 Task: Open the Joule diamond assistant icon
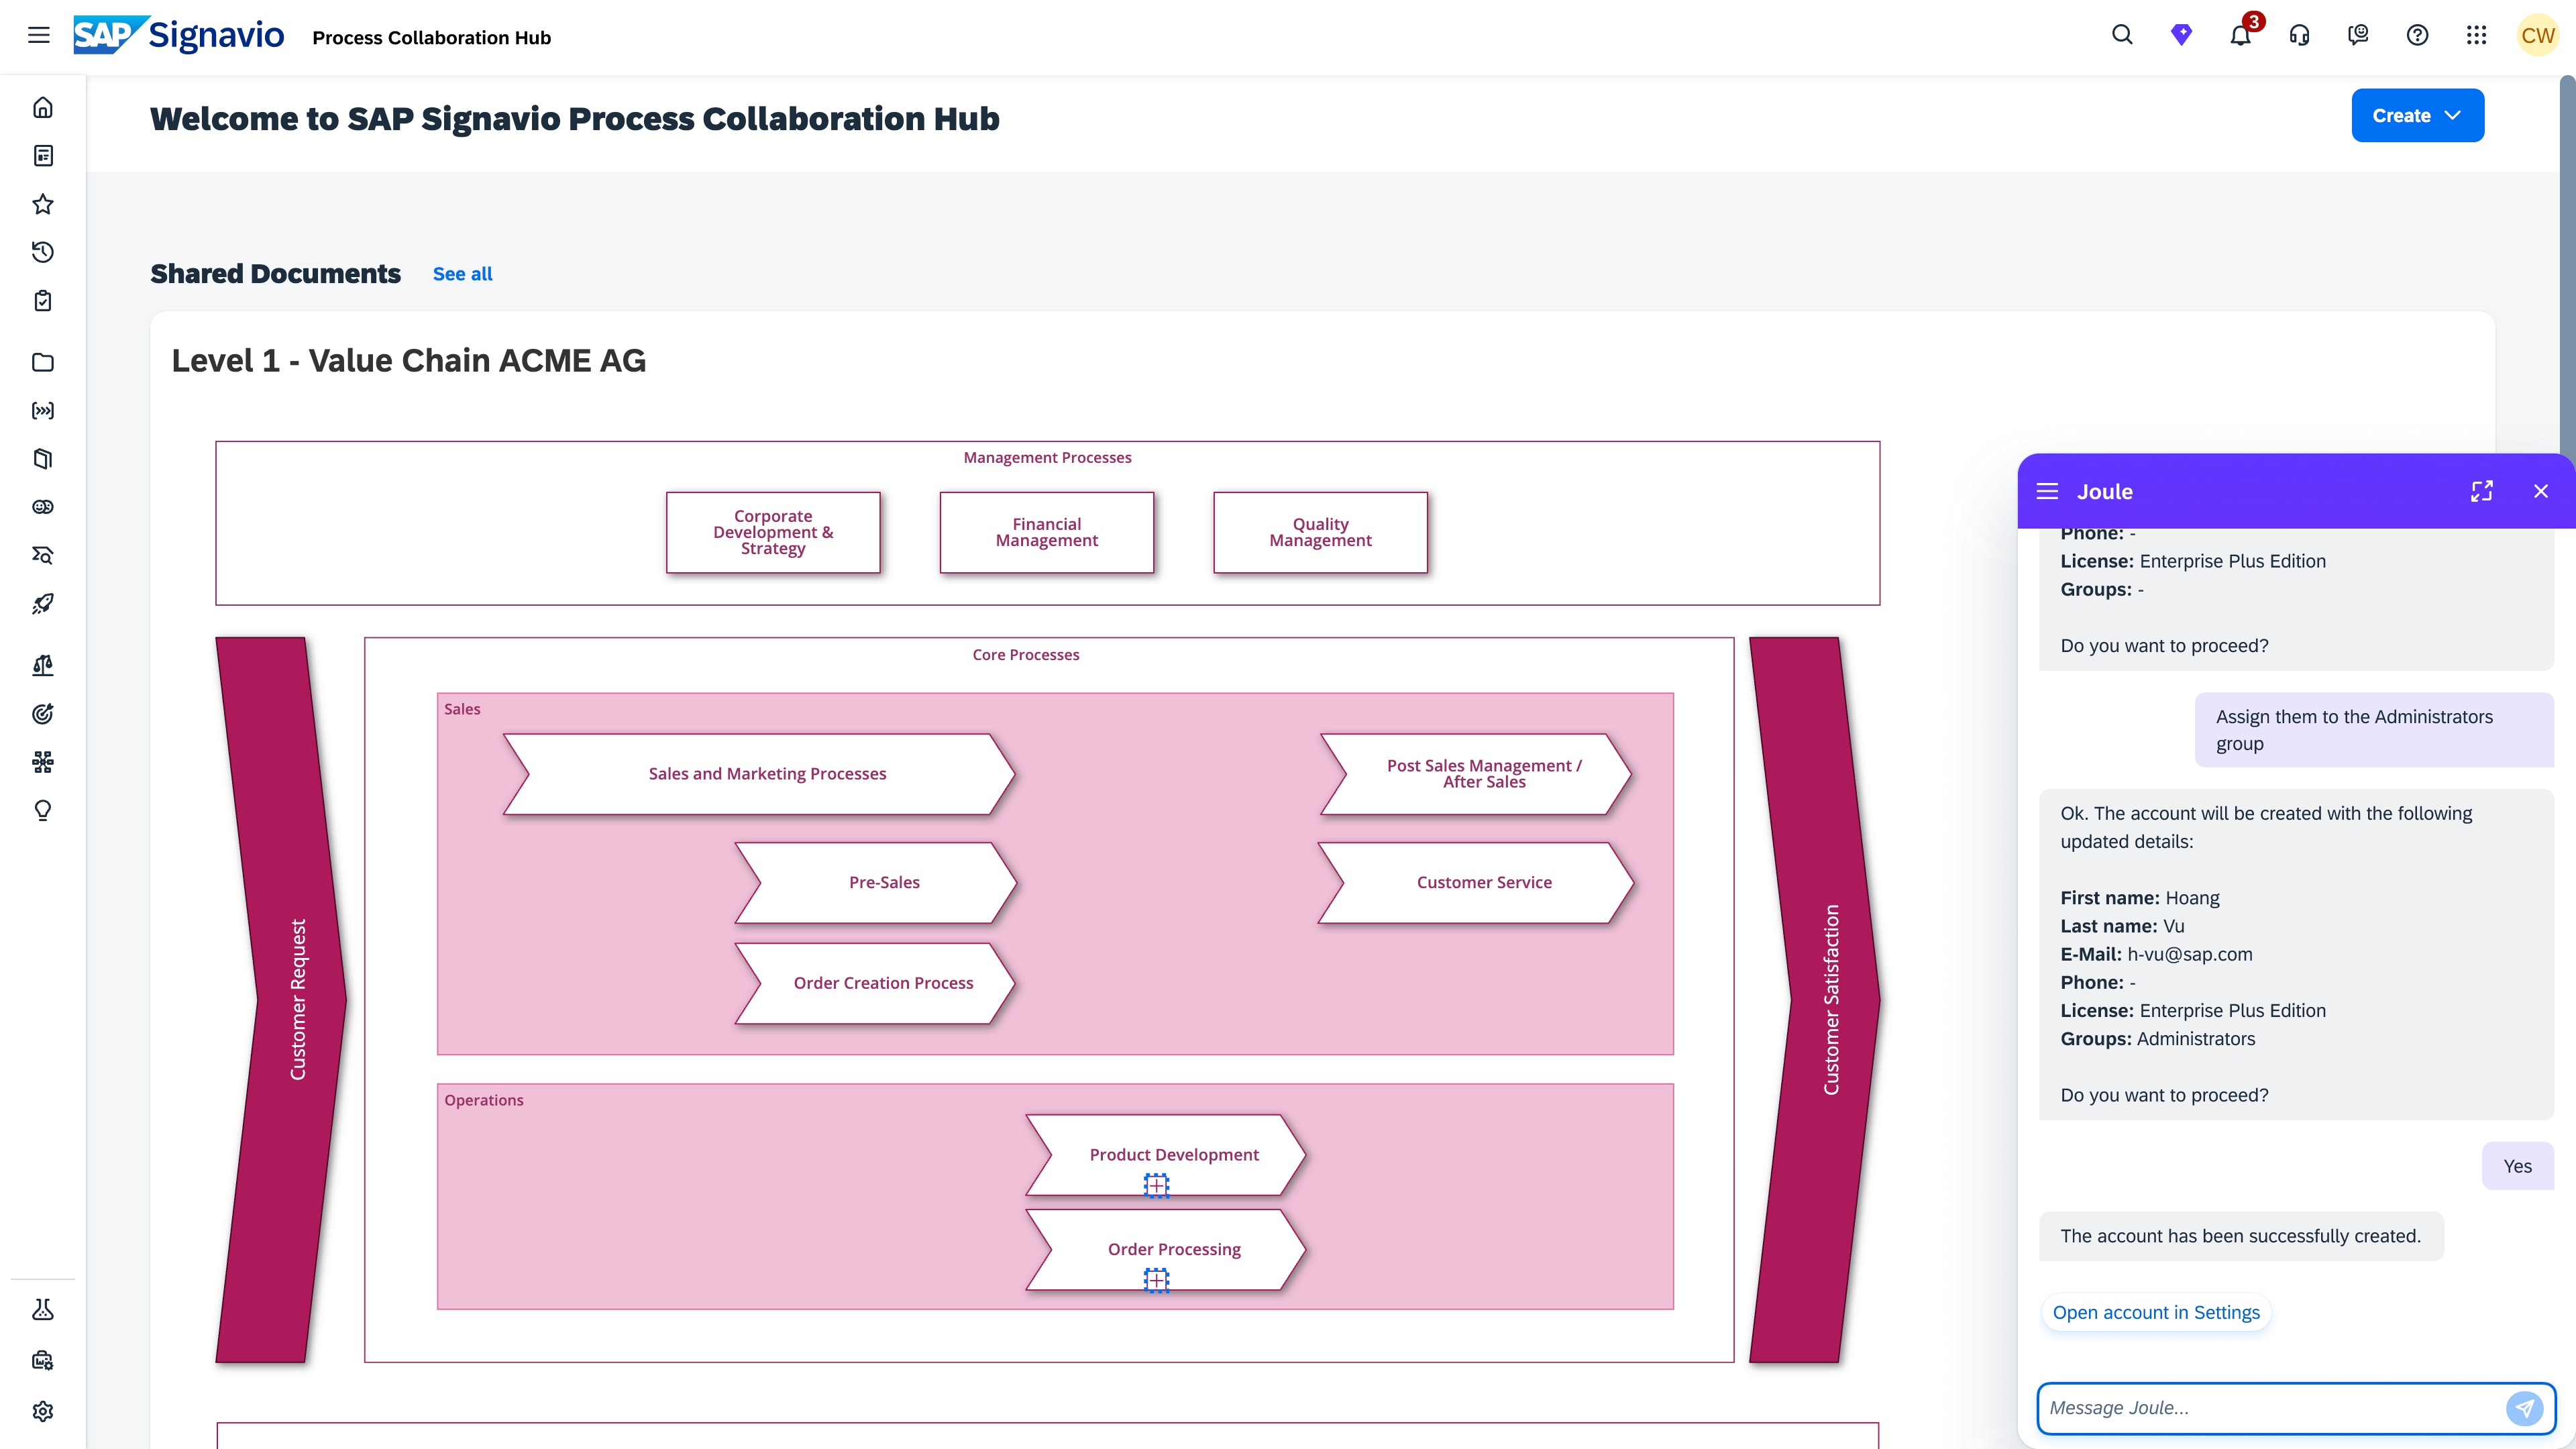2181,36
